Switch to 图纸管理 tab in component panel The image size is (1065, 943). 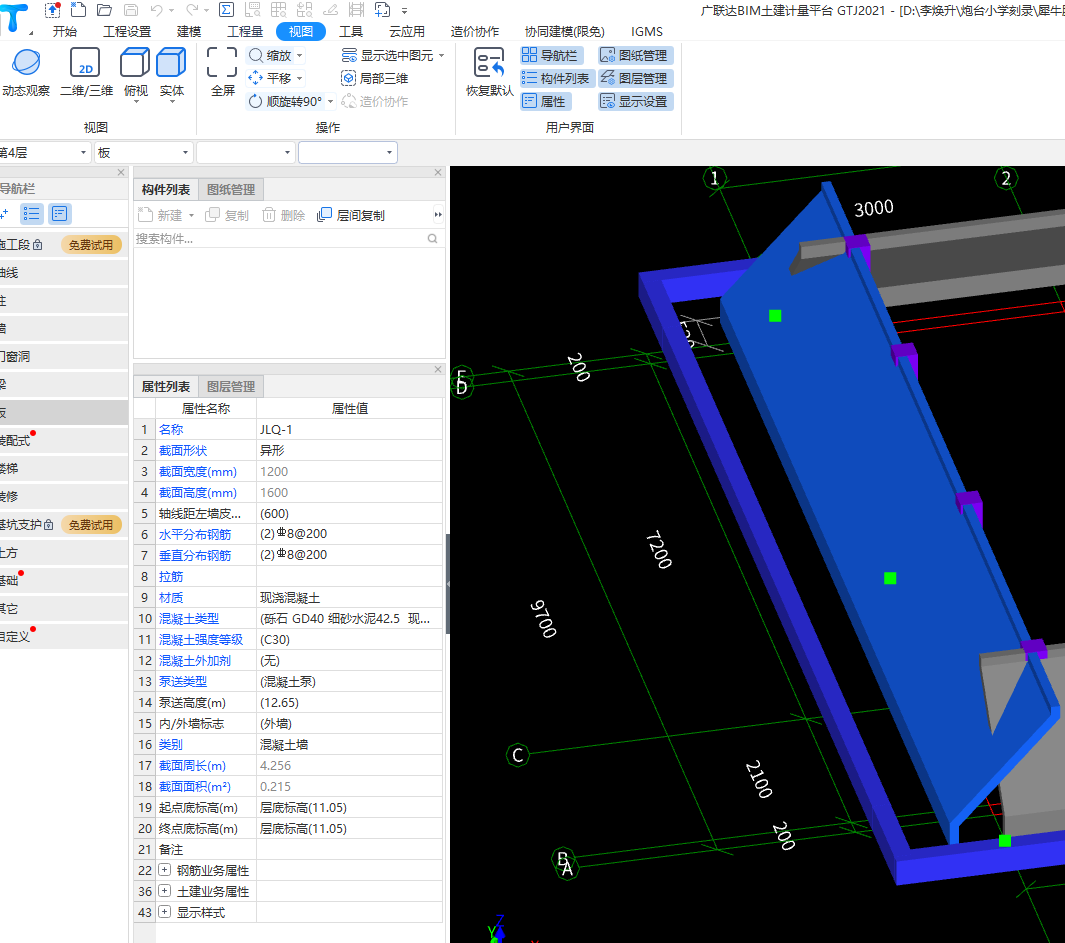click(x=231, y=190)
